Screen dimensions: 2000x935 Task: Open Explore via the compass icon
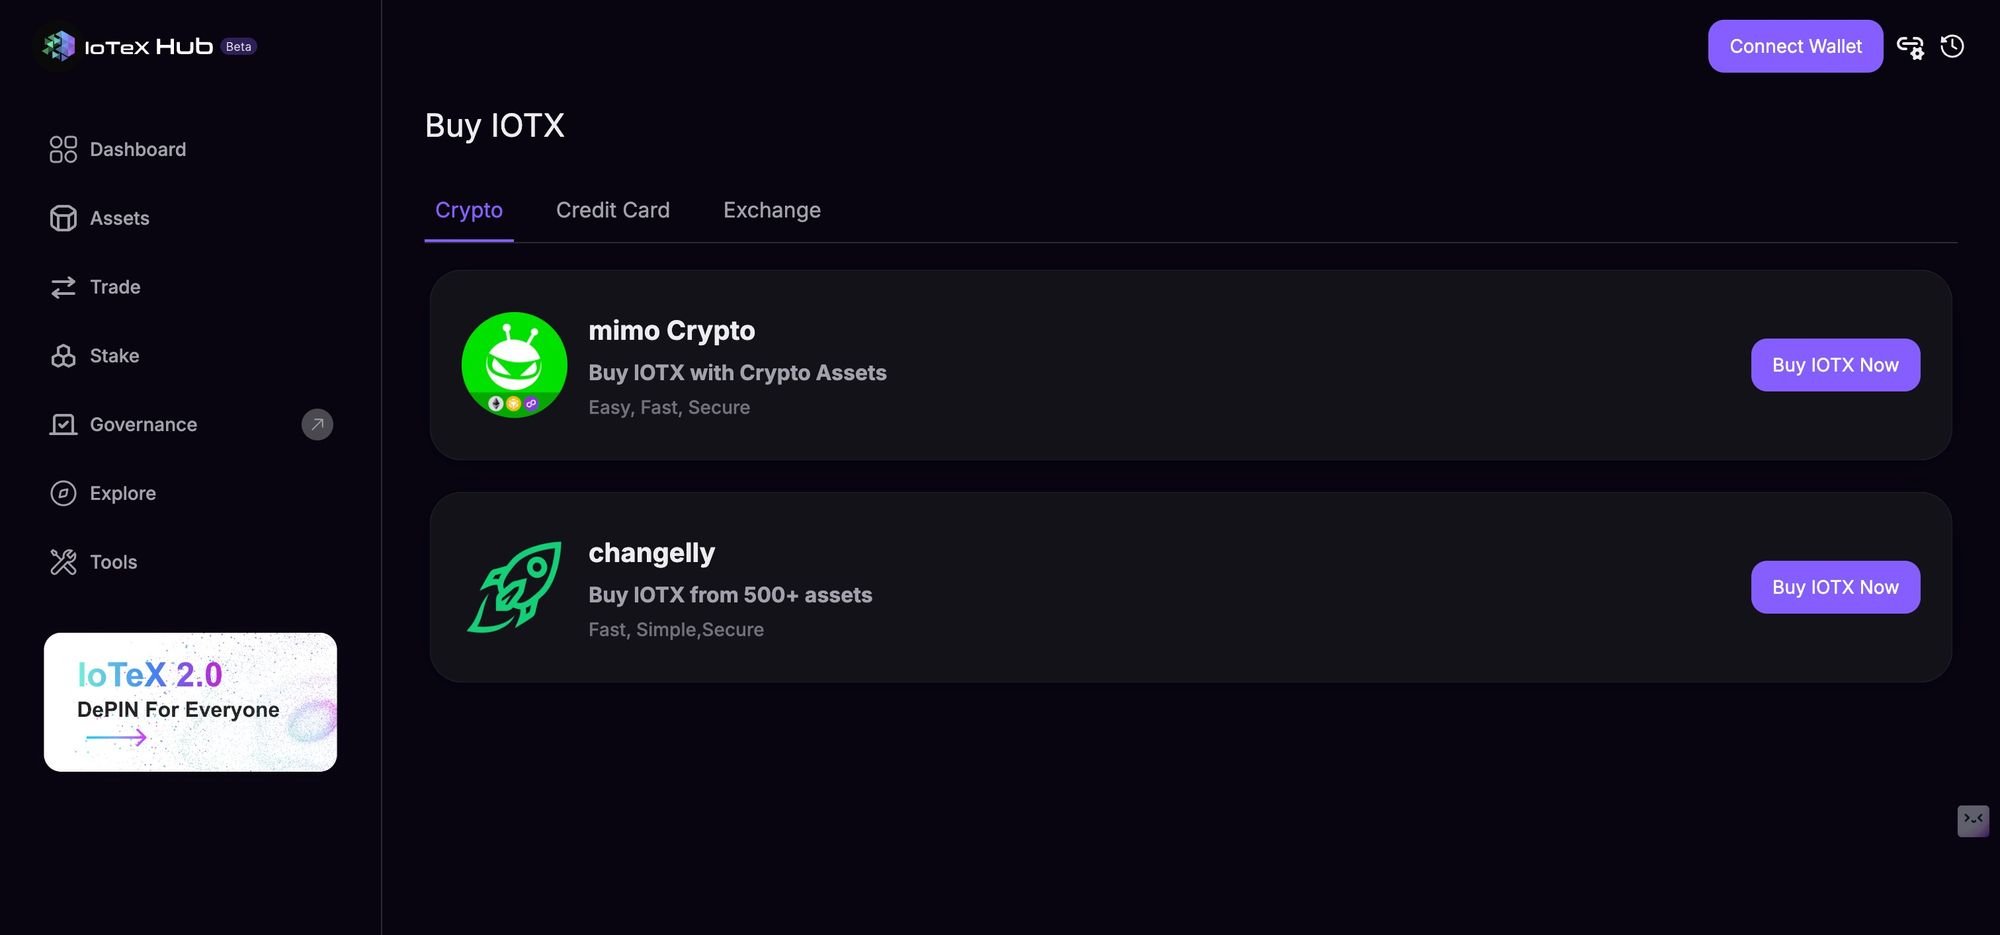63,493
